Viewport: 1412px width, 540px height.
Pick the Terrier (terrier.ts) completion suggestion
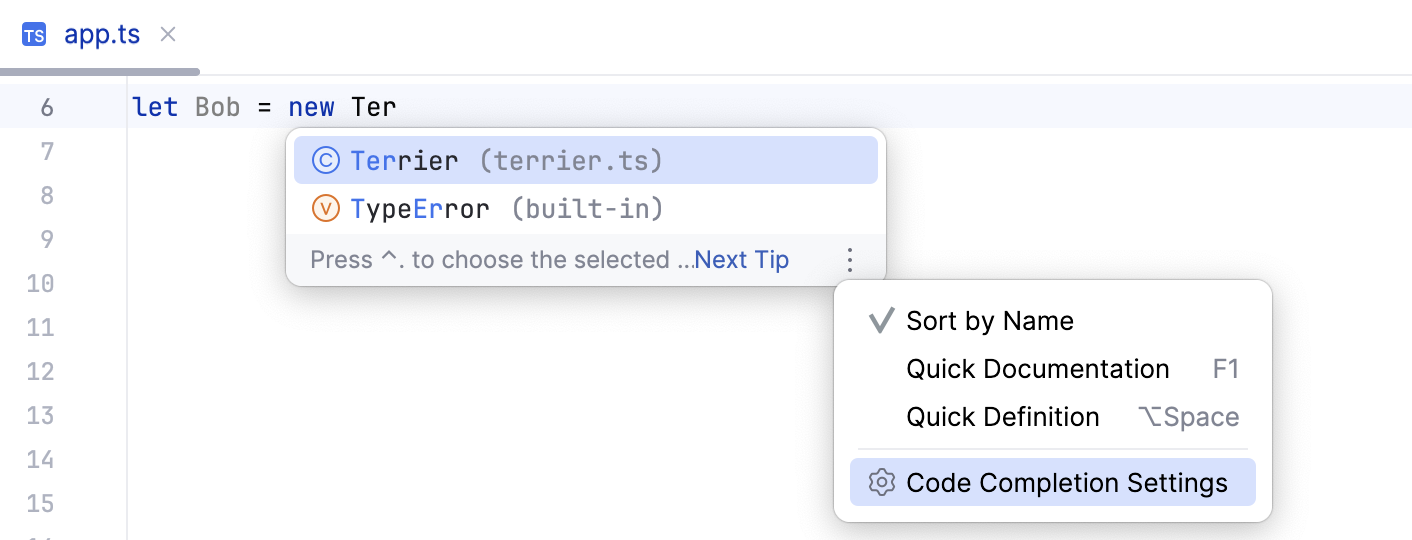click(x=506, y=161)
